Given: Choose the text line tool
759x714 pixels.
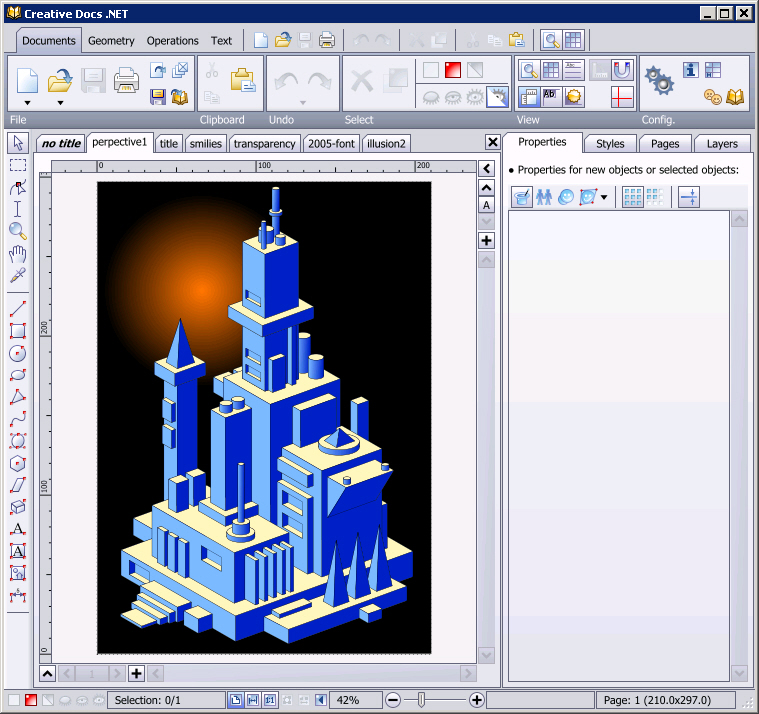Looking at the screenshot, I should (18, 529).
